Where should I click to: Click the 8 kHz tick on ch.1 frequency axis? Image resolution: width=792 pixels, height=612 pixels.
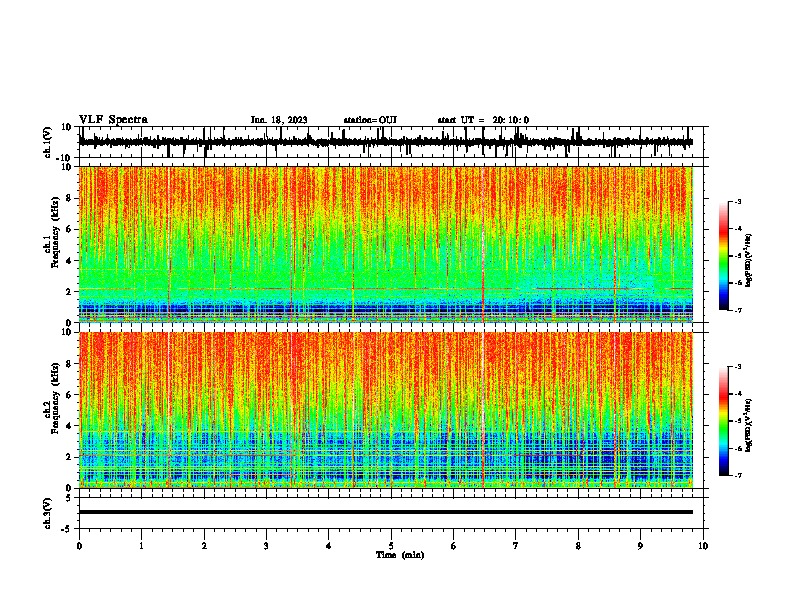(69, 198)
